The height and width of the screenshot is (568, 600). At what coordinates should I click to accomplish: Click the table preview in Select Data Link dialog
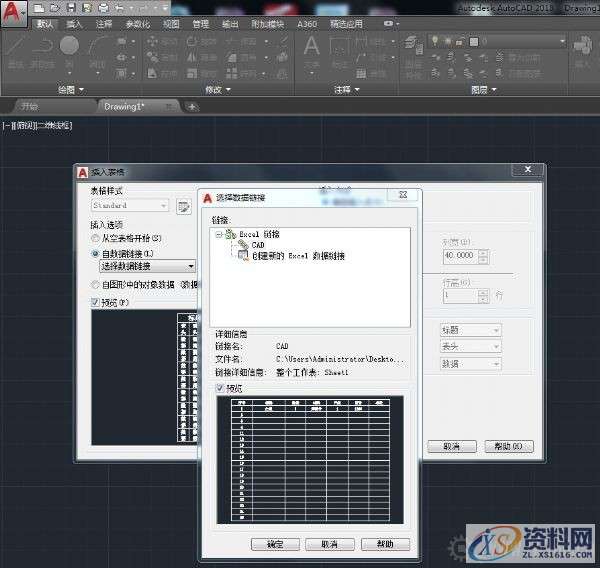click(310, 460)
